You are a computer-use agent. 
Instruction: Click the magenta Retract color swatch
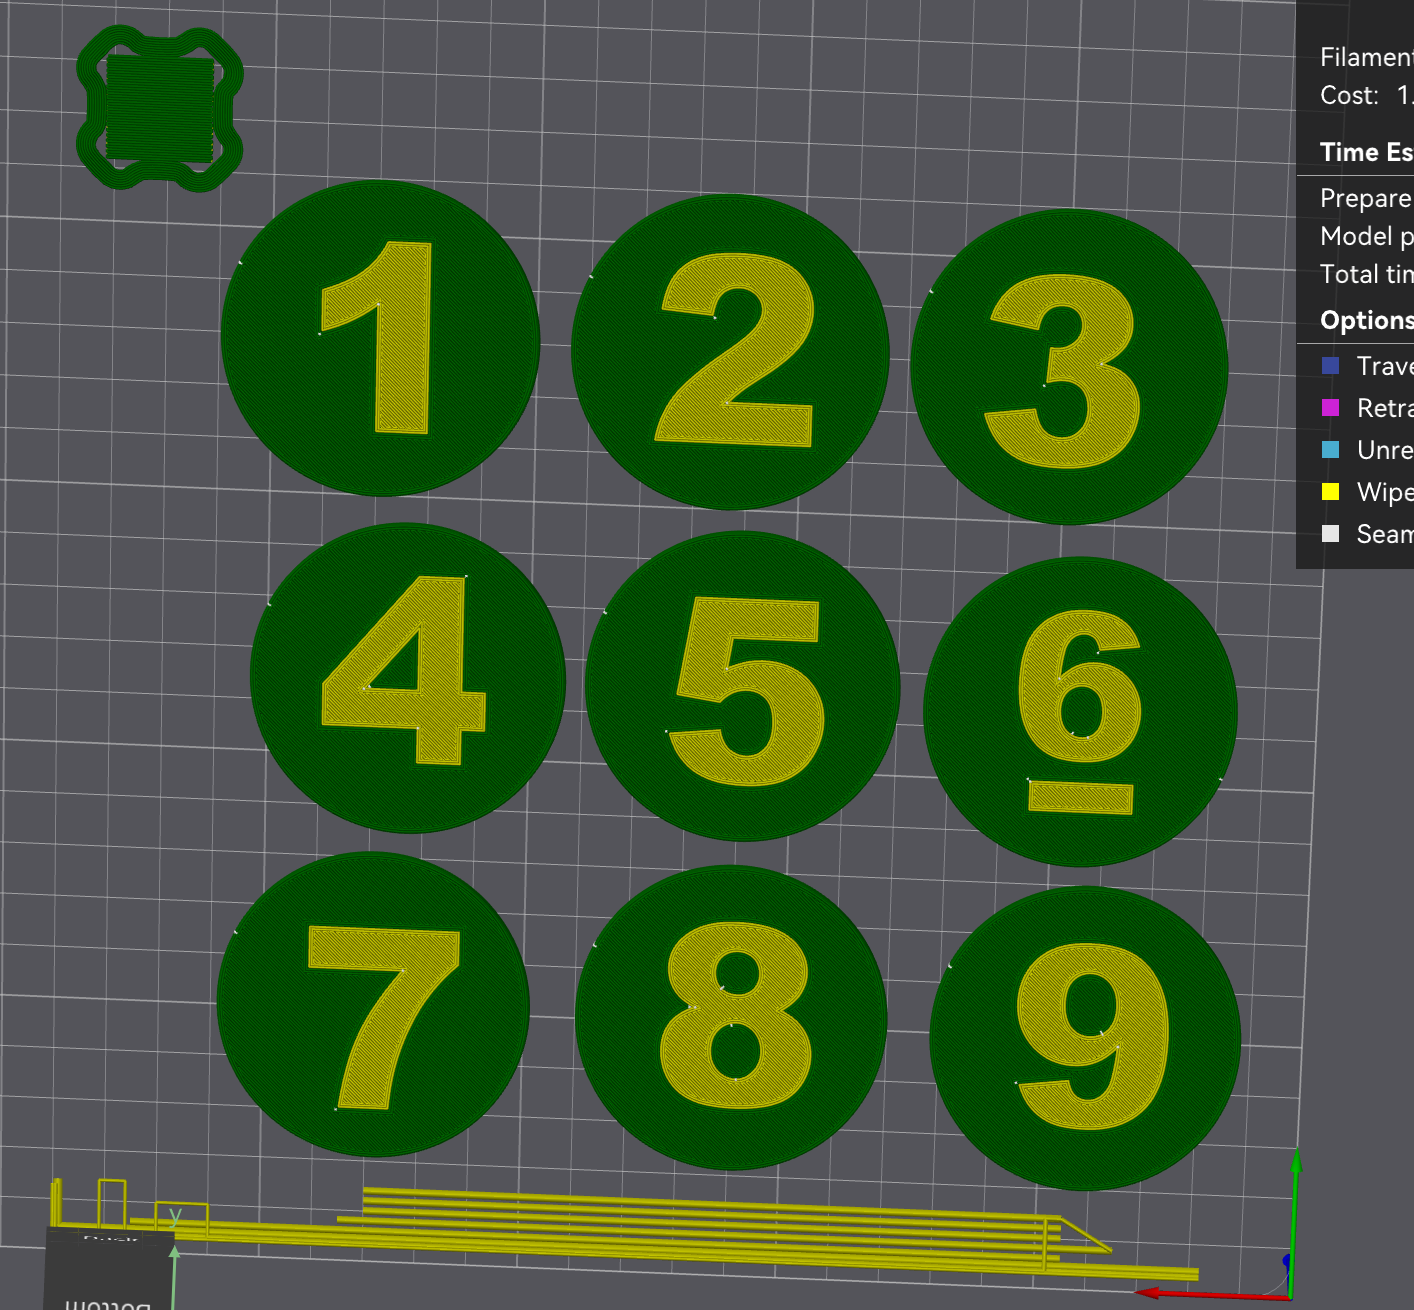coord(1330,408)
